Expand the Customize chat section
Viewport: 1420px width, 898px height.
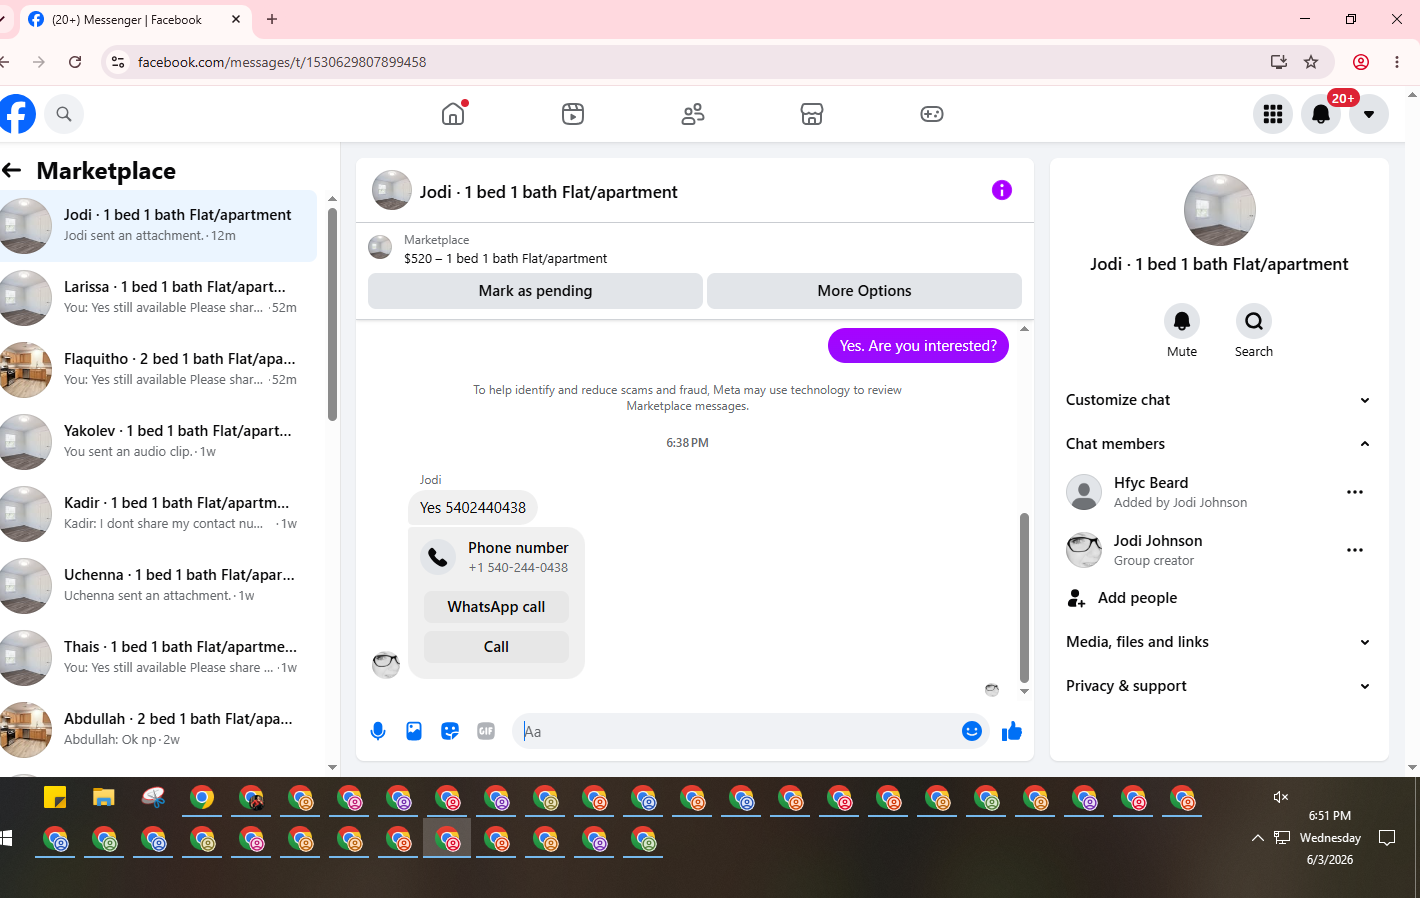(1218, 400)
